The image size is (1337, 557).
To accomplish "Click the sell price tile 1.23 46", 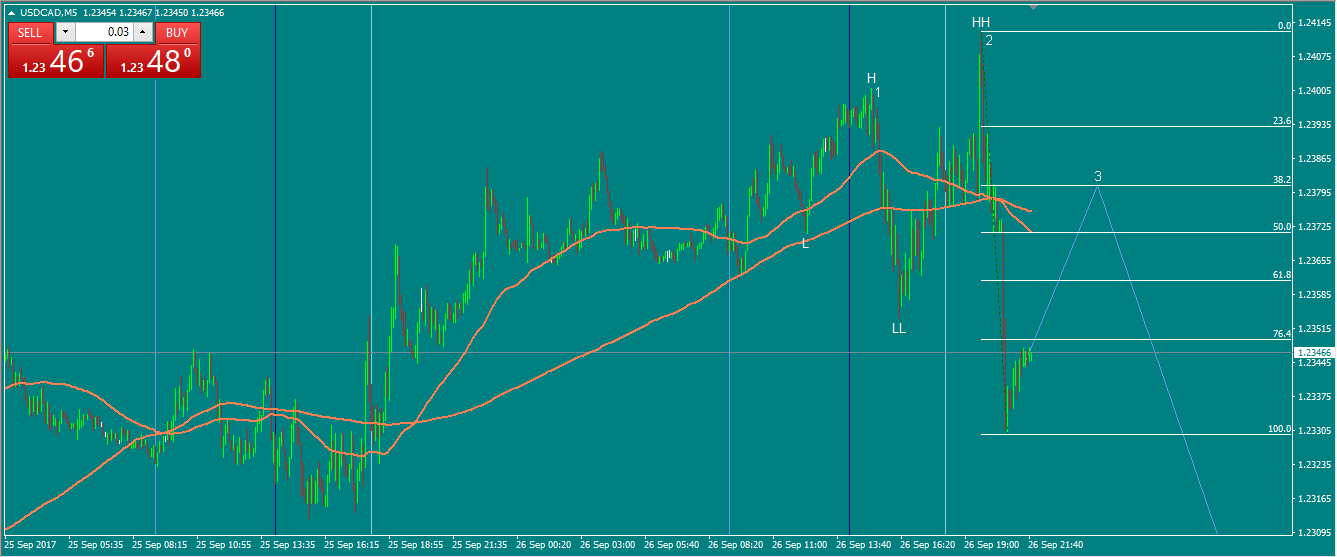I will tap(55, 61).
